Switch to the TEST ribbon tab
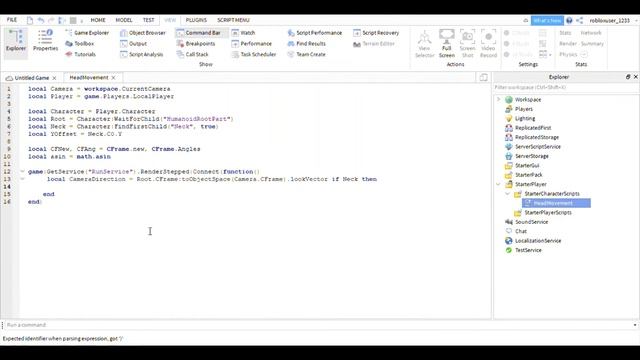Image resolution: width=640 pixels, height=360 pixels. click(149, 20)
